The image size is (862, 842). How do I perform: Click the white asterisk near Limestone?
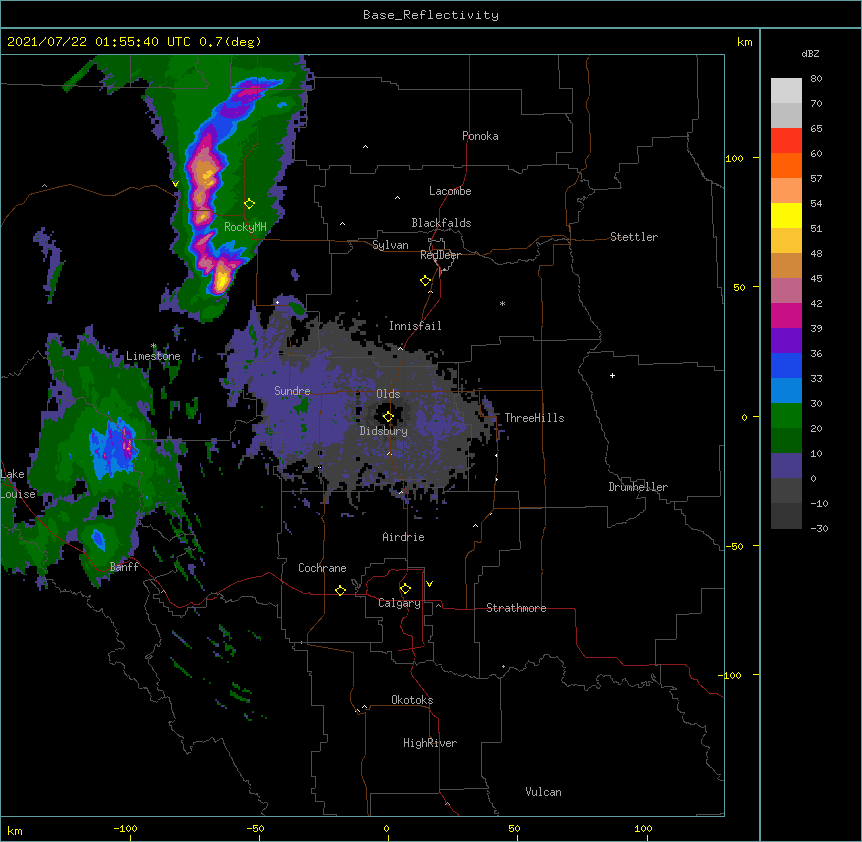point(153,346)
